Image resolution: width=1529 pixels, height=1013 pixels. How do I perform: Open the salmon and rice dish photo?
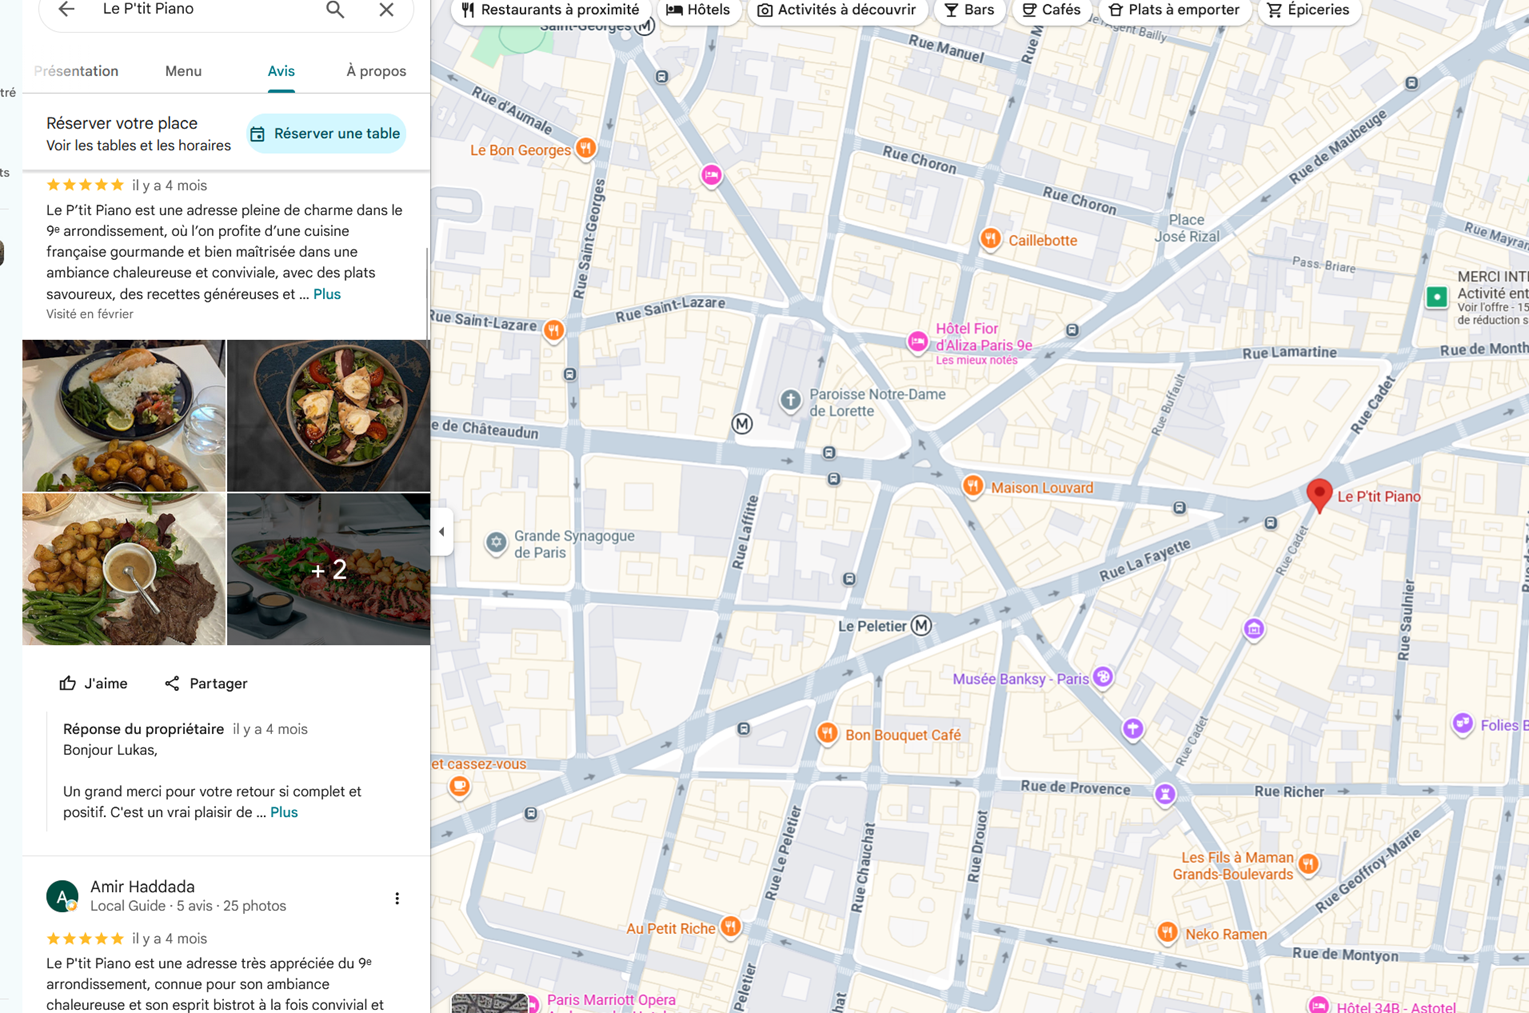pyautogui.click(x=124, y=415)
